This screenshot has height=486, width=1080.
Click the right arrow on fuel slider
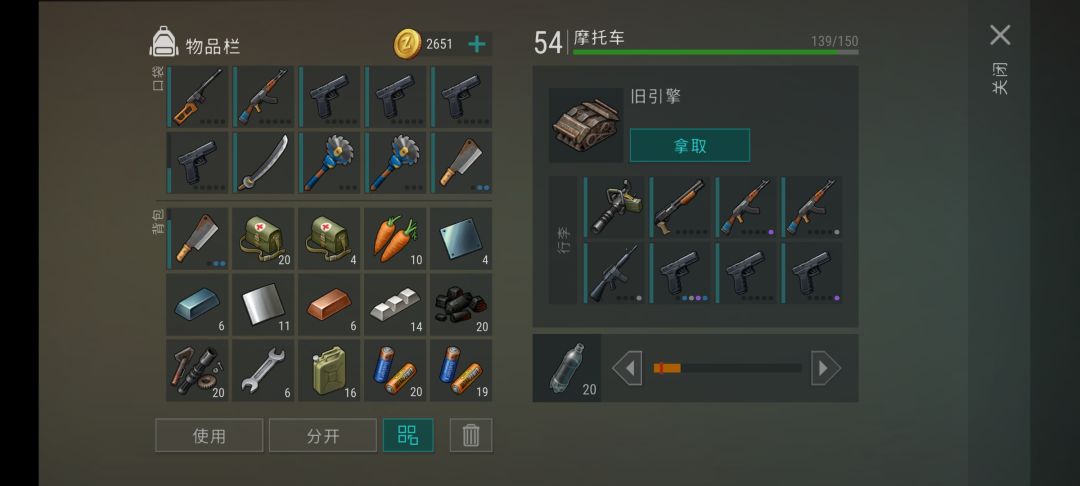point(826,368)
